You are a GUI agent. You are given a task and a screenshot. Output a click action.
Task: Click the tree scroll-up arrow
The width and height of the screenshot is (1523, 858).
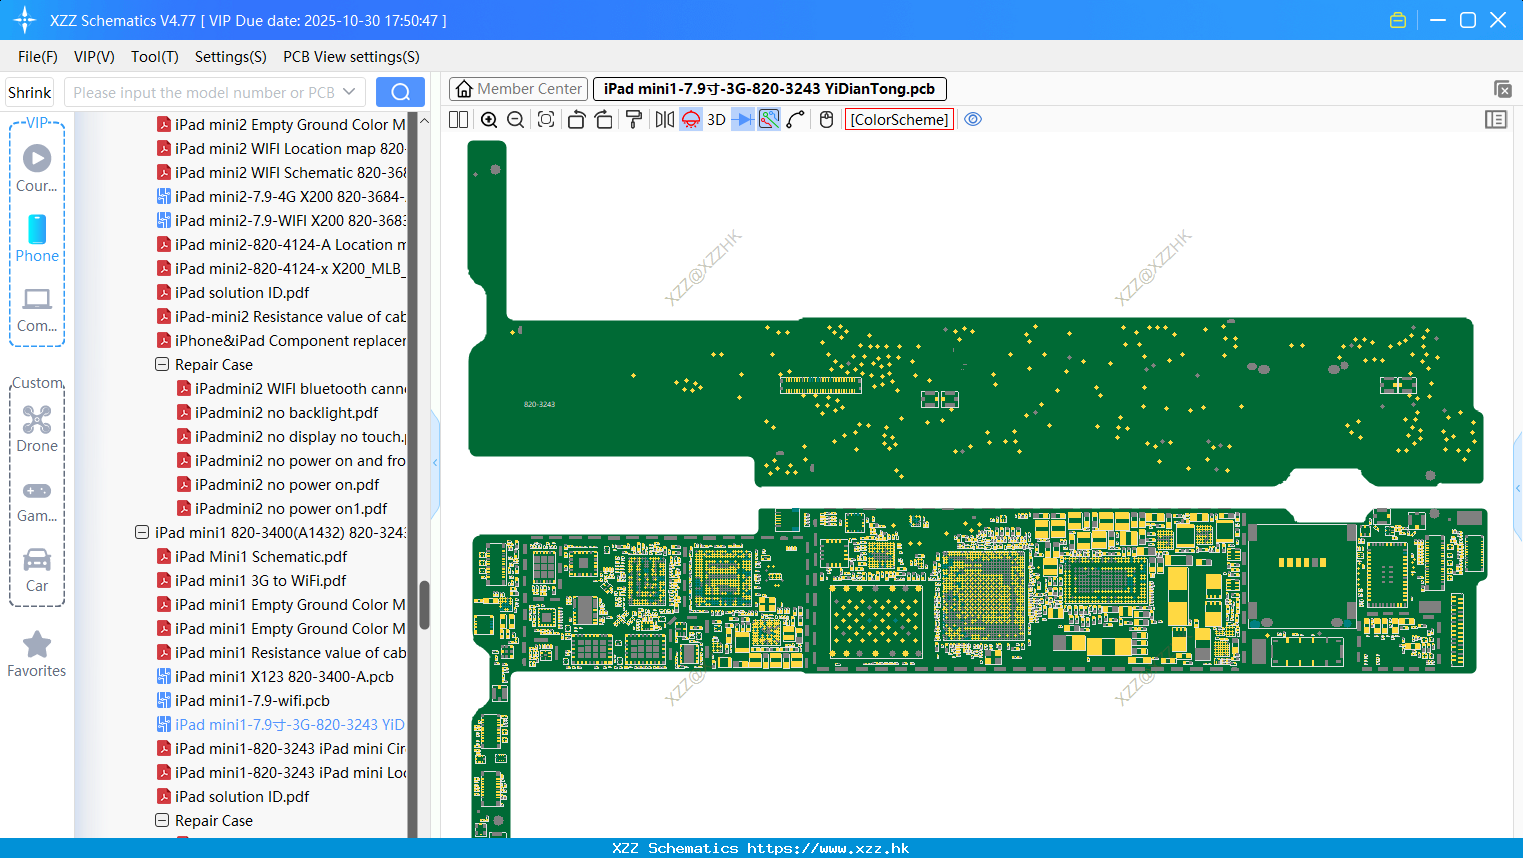click(x=424, y=121)
